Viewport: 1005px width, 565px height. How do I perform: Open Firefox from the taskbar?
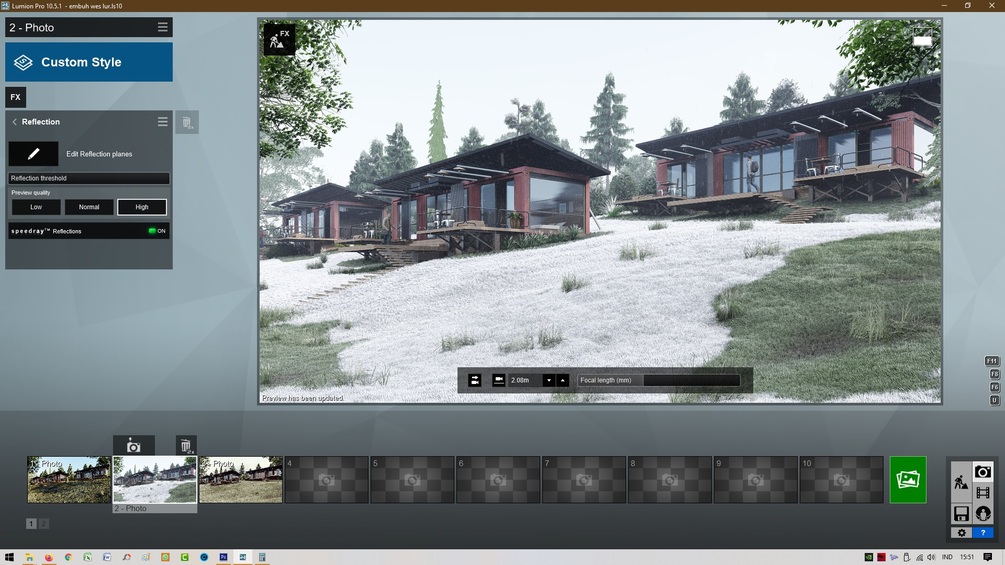click(x=49, y=557)
